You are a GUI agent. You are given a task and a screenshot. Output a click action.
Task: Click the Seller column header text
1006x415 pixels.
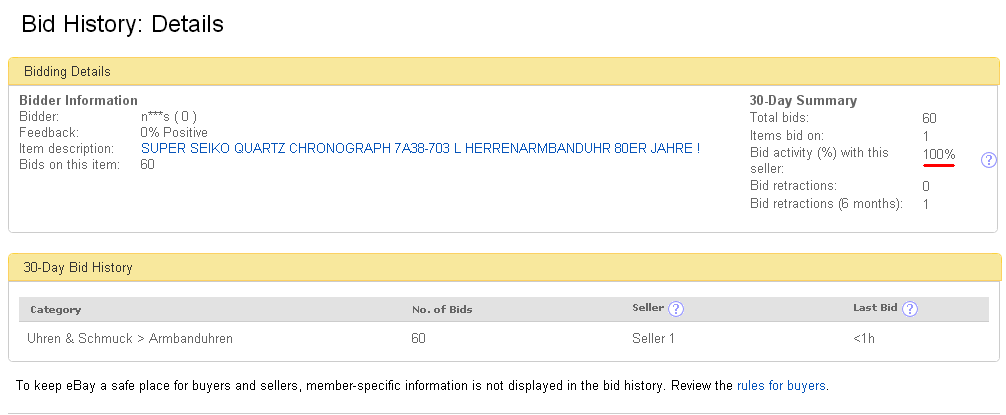pos(648,309)
